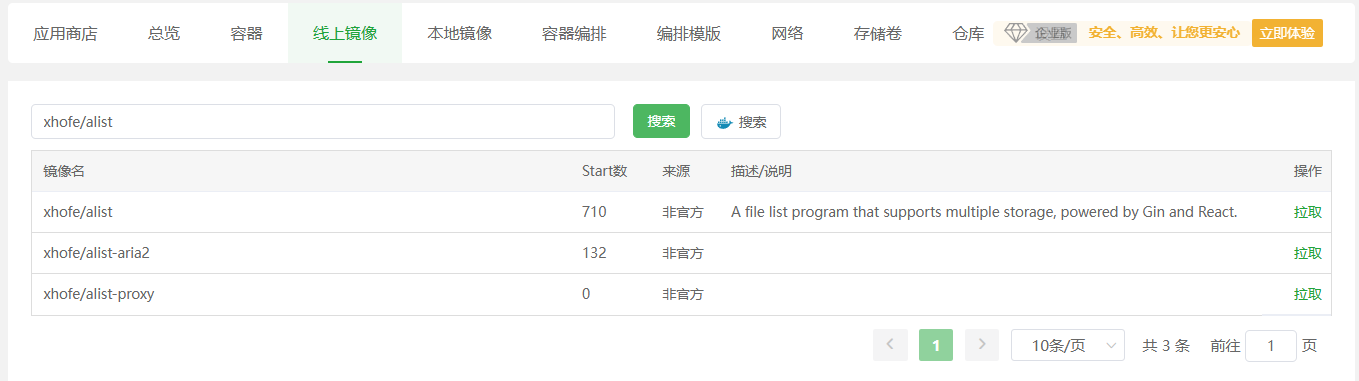
Task: Click the enterprise diamond icon
Action: (x=1016, y=33)
